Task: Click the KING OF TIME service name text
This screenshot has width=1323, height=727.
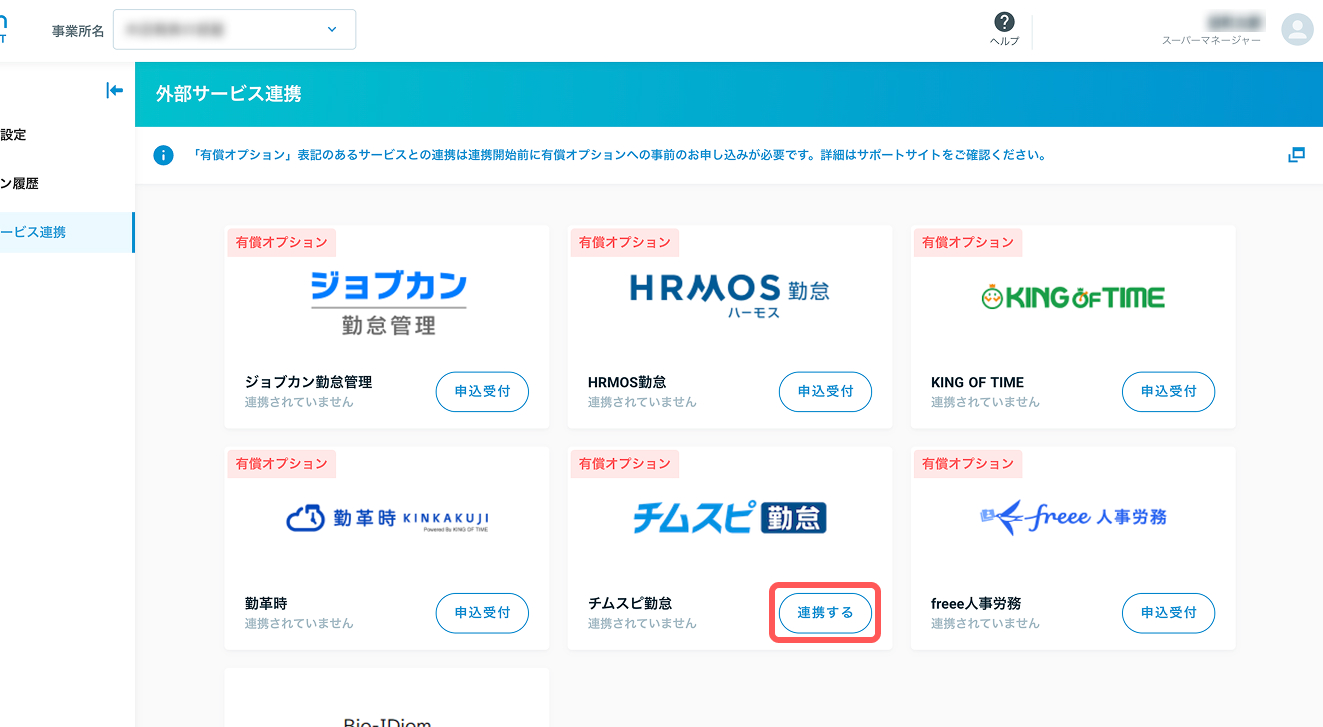Action: 977,382
